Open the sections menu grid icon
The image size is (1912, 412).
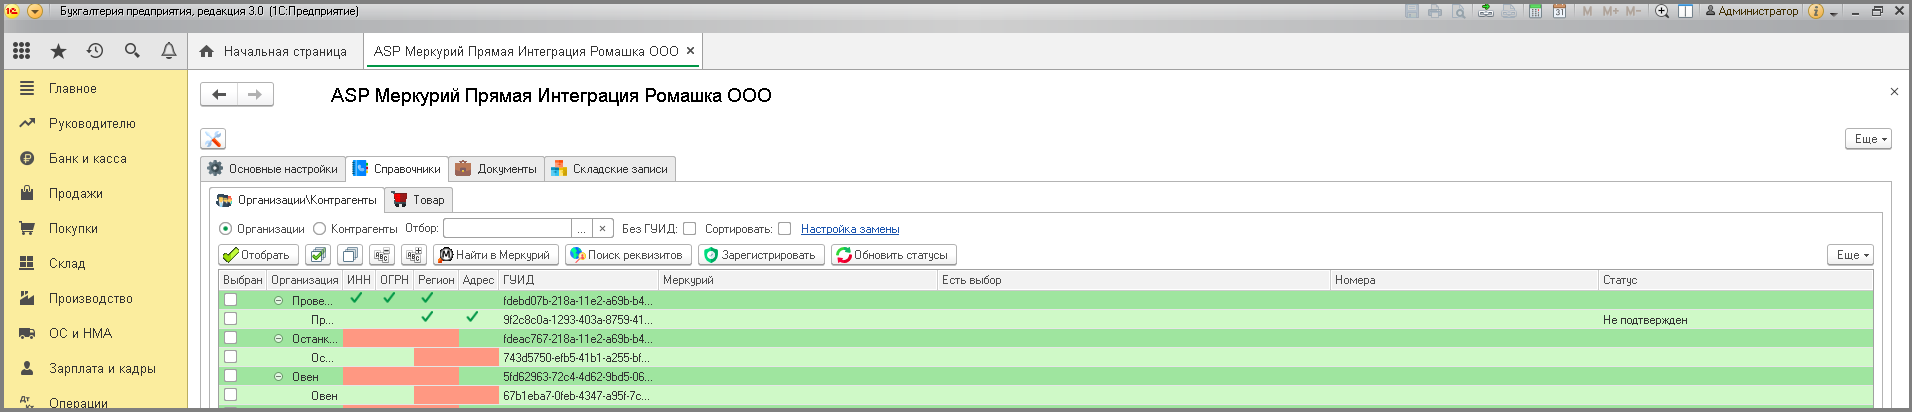[22, 50]
